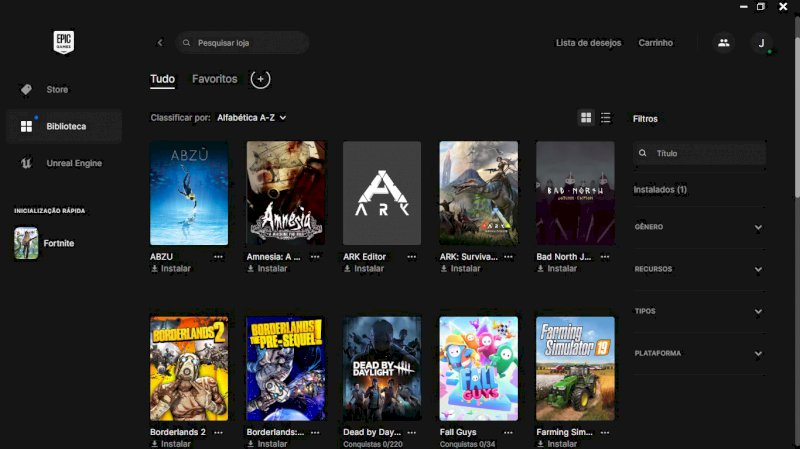Install Borderlands 2
This screenshot has height=449, width=800.
pos(171,444)
